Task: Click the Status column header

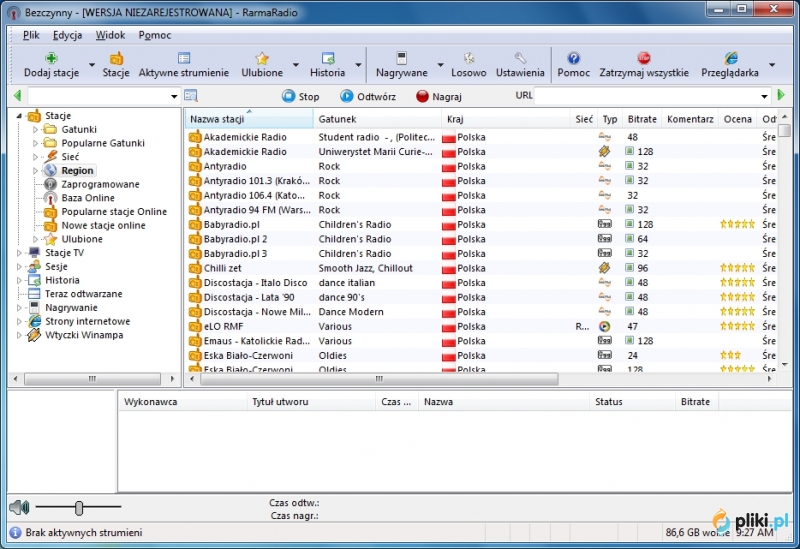Action: [x=632, y=402]
